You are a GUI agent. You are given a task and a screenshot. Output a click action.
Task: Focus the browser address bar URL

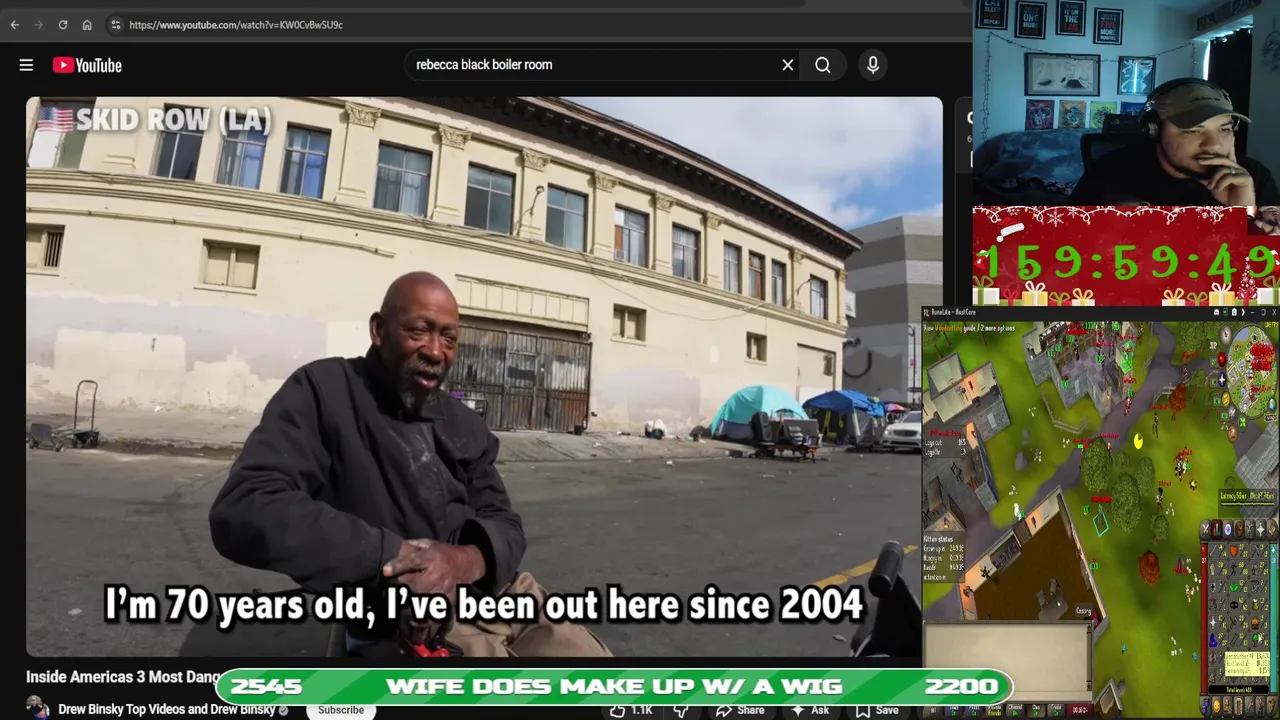(236, 25)
